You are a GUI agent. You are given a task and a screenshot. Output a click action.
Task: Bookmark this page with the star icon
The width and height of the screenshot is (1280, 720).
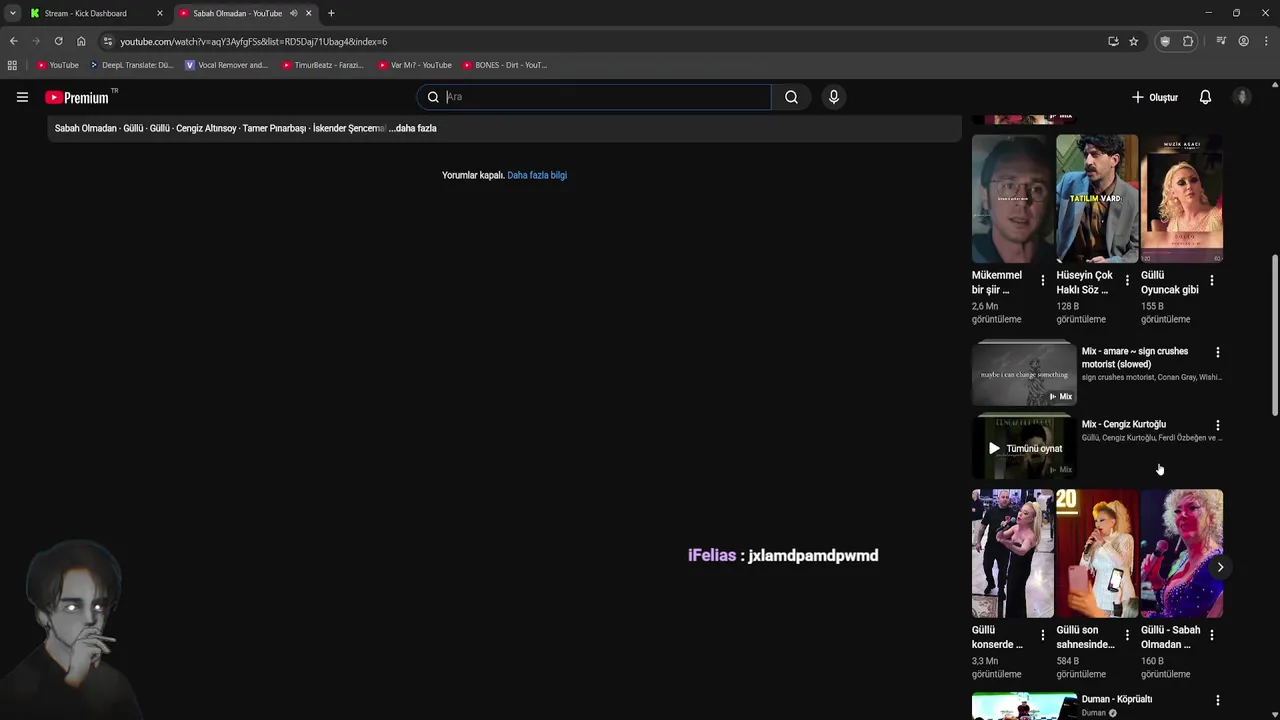(1133, 41)
